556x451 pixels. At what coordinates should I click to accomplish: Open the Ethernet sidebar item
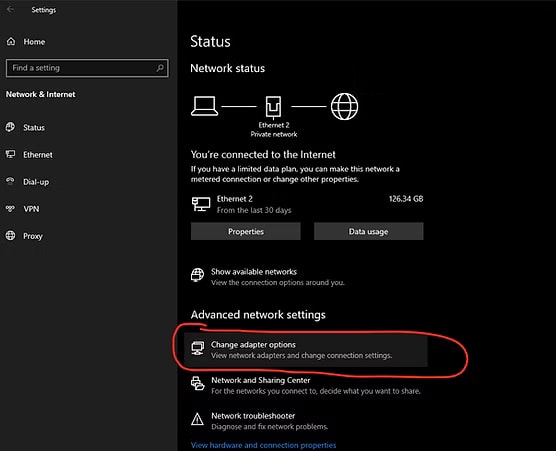tap(38, 155)
